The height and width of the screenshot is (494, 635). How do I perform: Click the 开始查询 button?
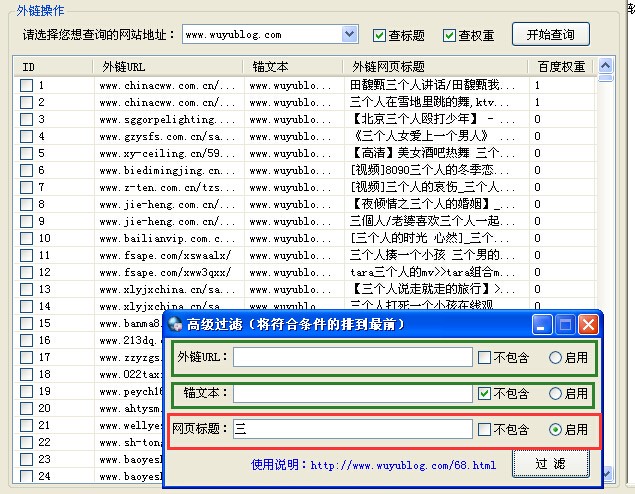click(550, 34)
